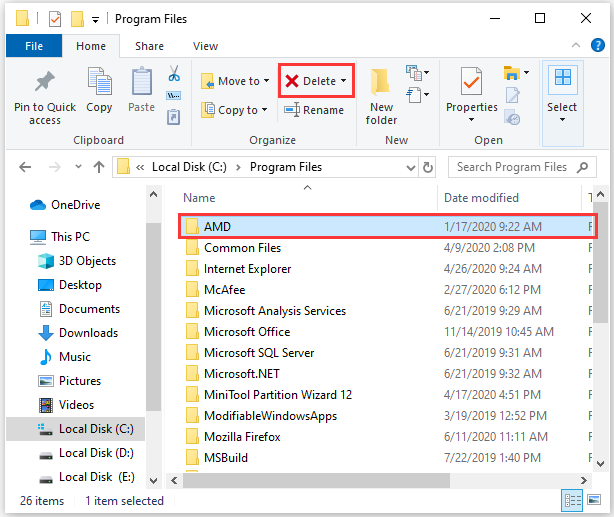Switch to Details view icon in status bar
Viewport: 614px width, 517px height.
click(x=572, y=501)
